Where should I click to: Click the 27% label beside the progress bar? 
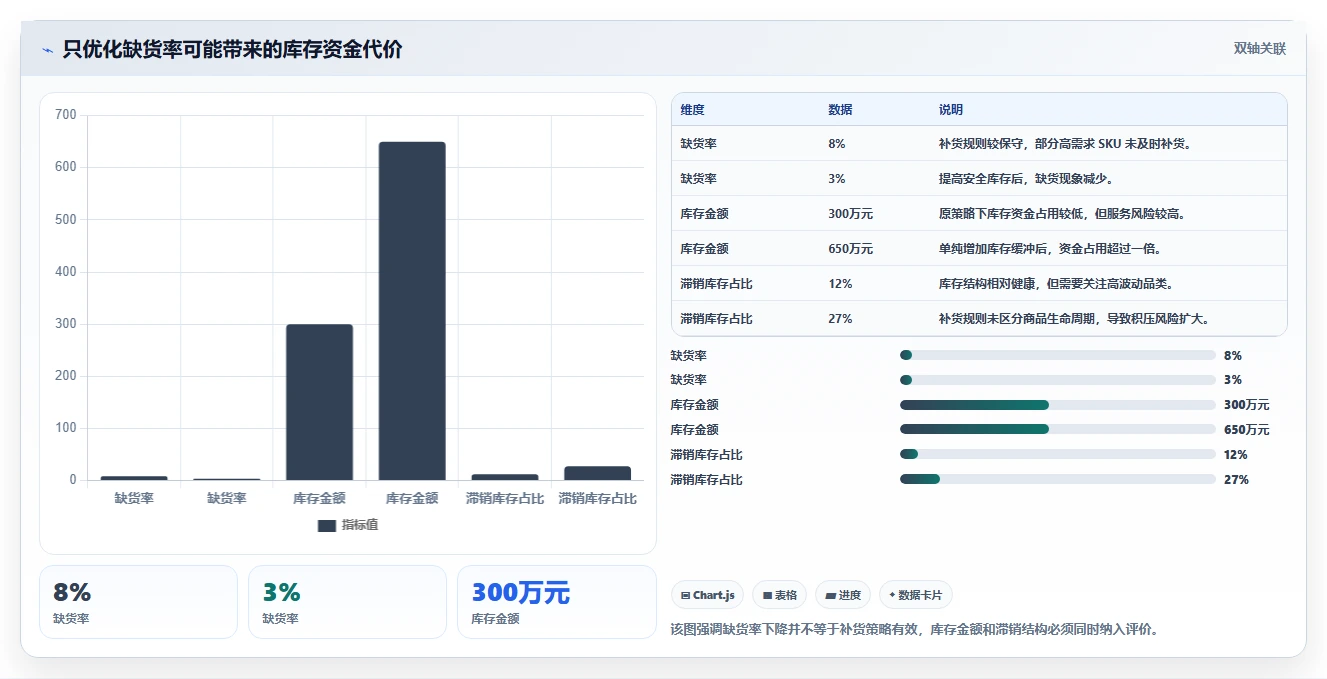(x=1236, y=479)
